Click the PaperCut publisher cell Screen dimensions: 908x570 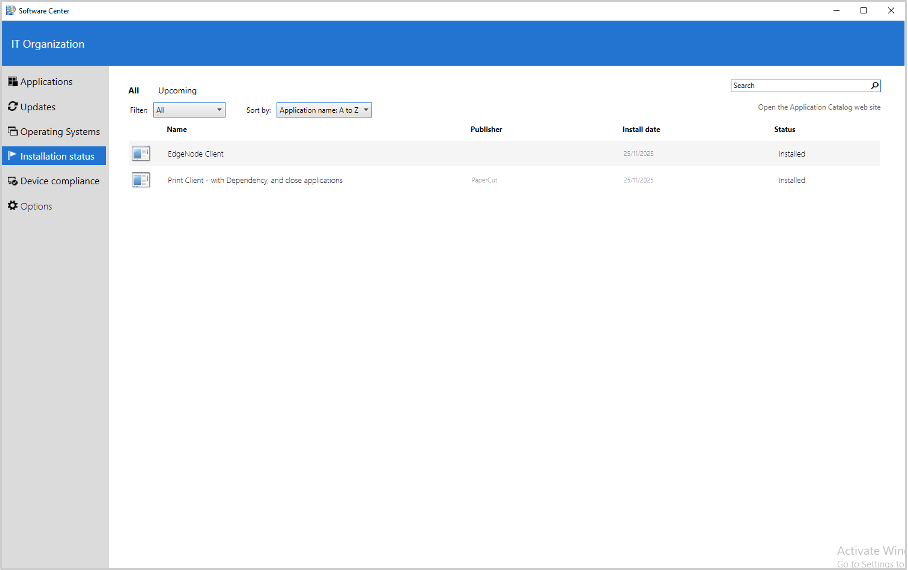[x=484, y=180]
